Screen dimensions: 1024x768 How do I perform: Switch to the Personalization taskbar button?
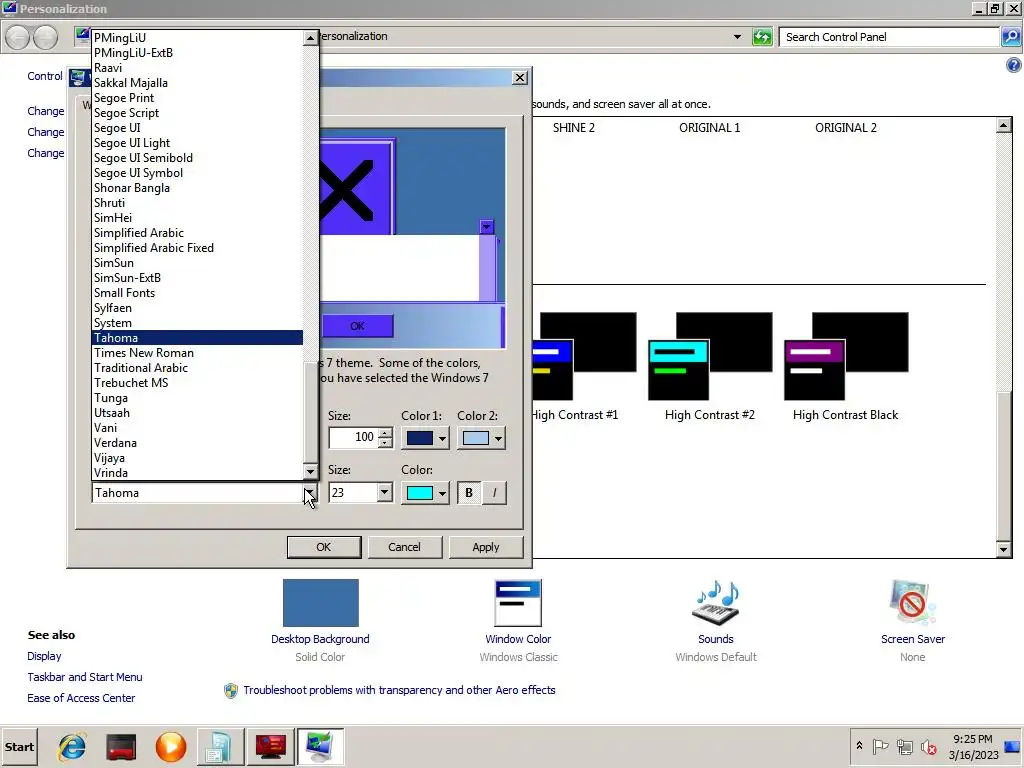point(320,746)
